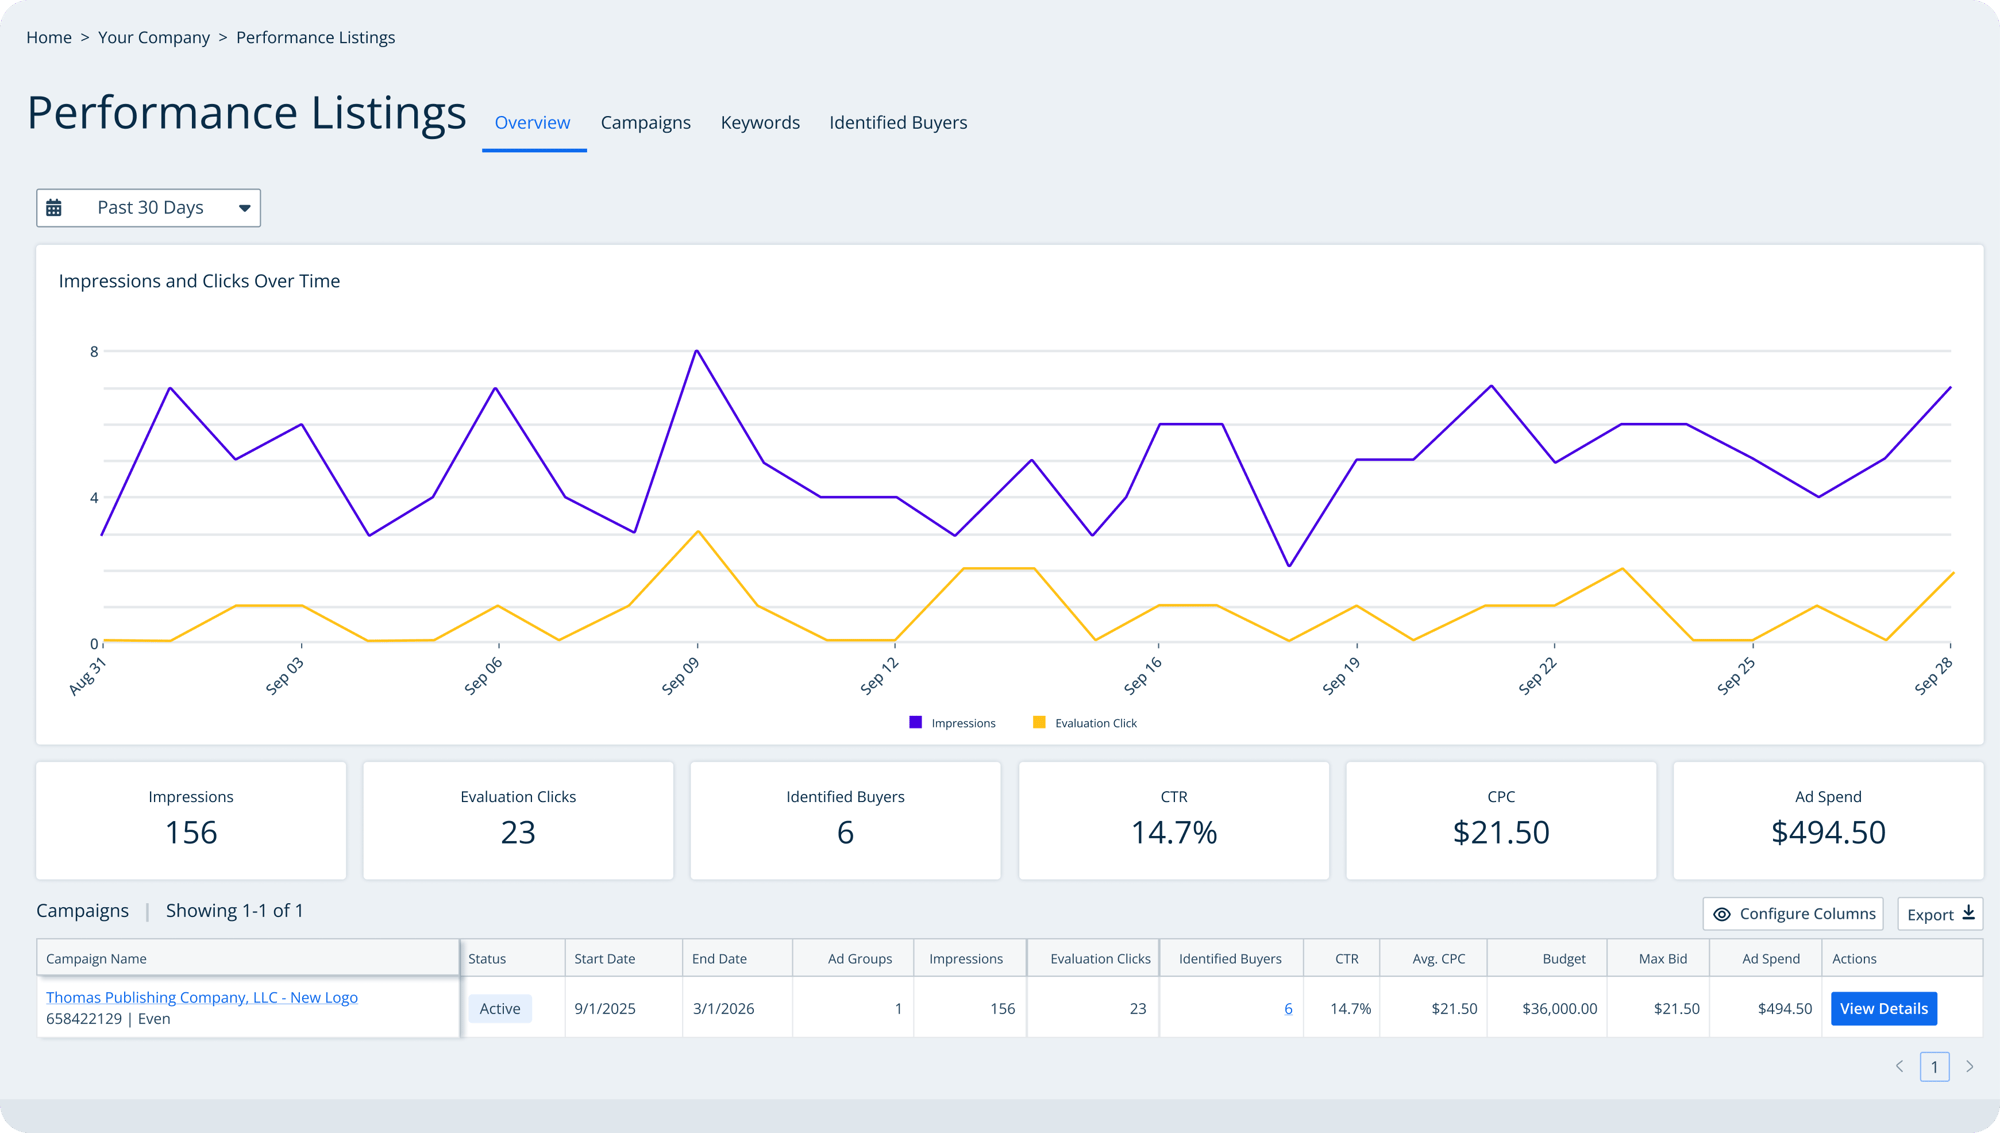Sort by Campaign Name column header
2000x1133 pixels.
(248, 958)
